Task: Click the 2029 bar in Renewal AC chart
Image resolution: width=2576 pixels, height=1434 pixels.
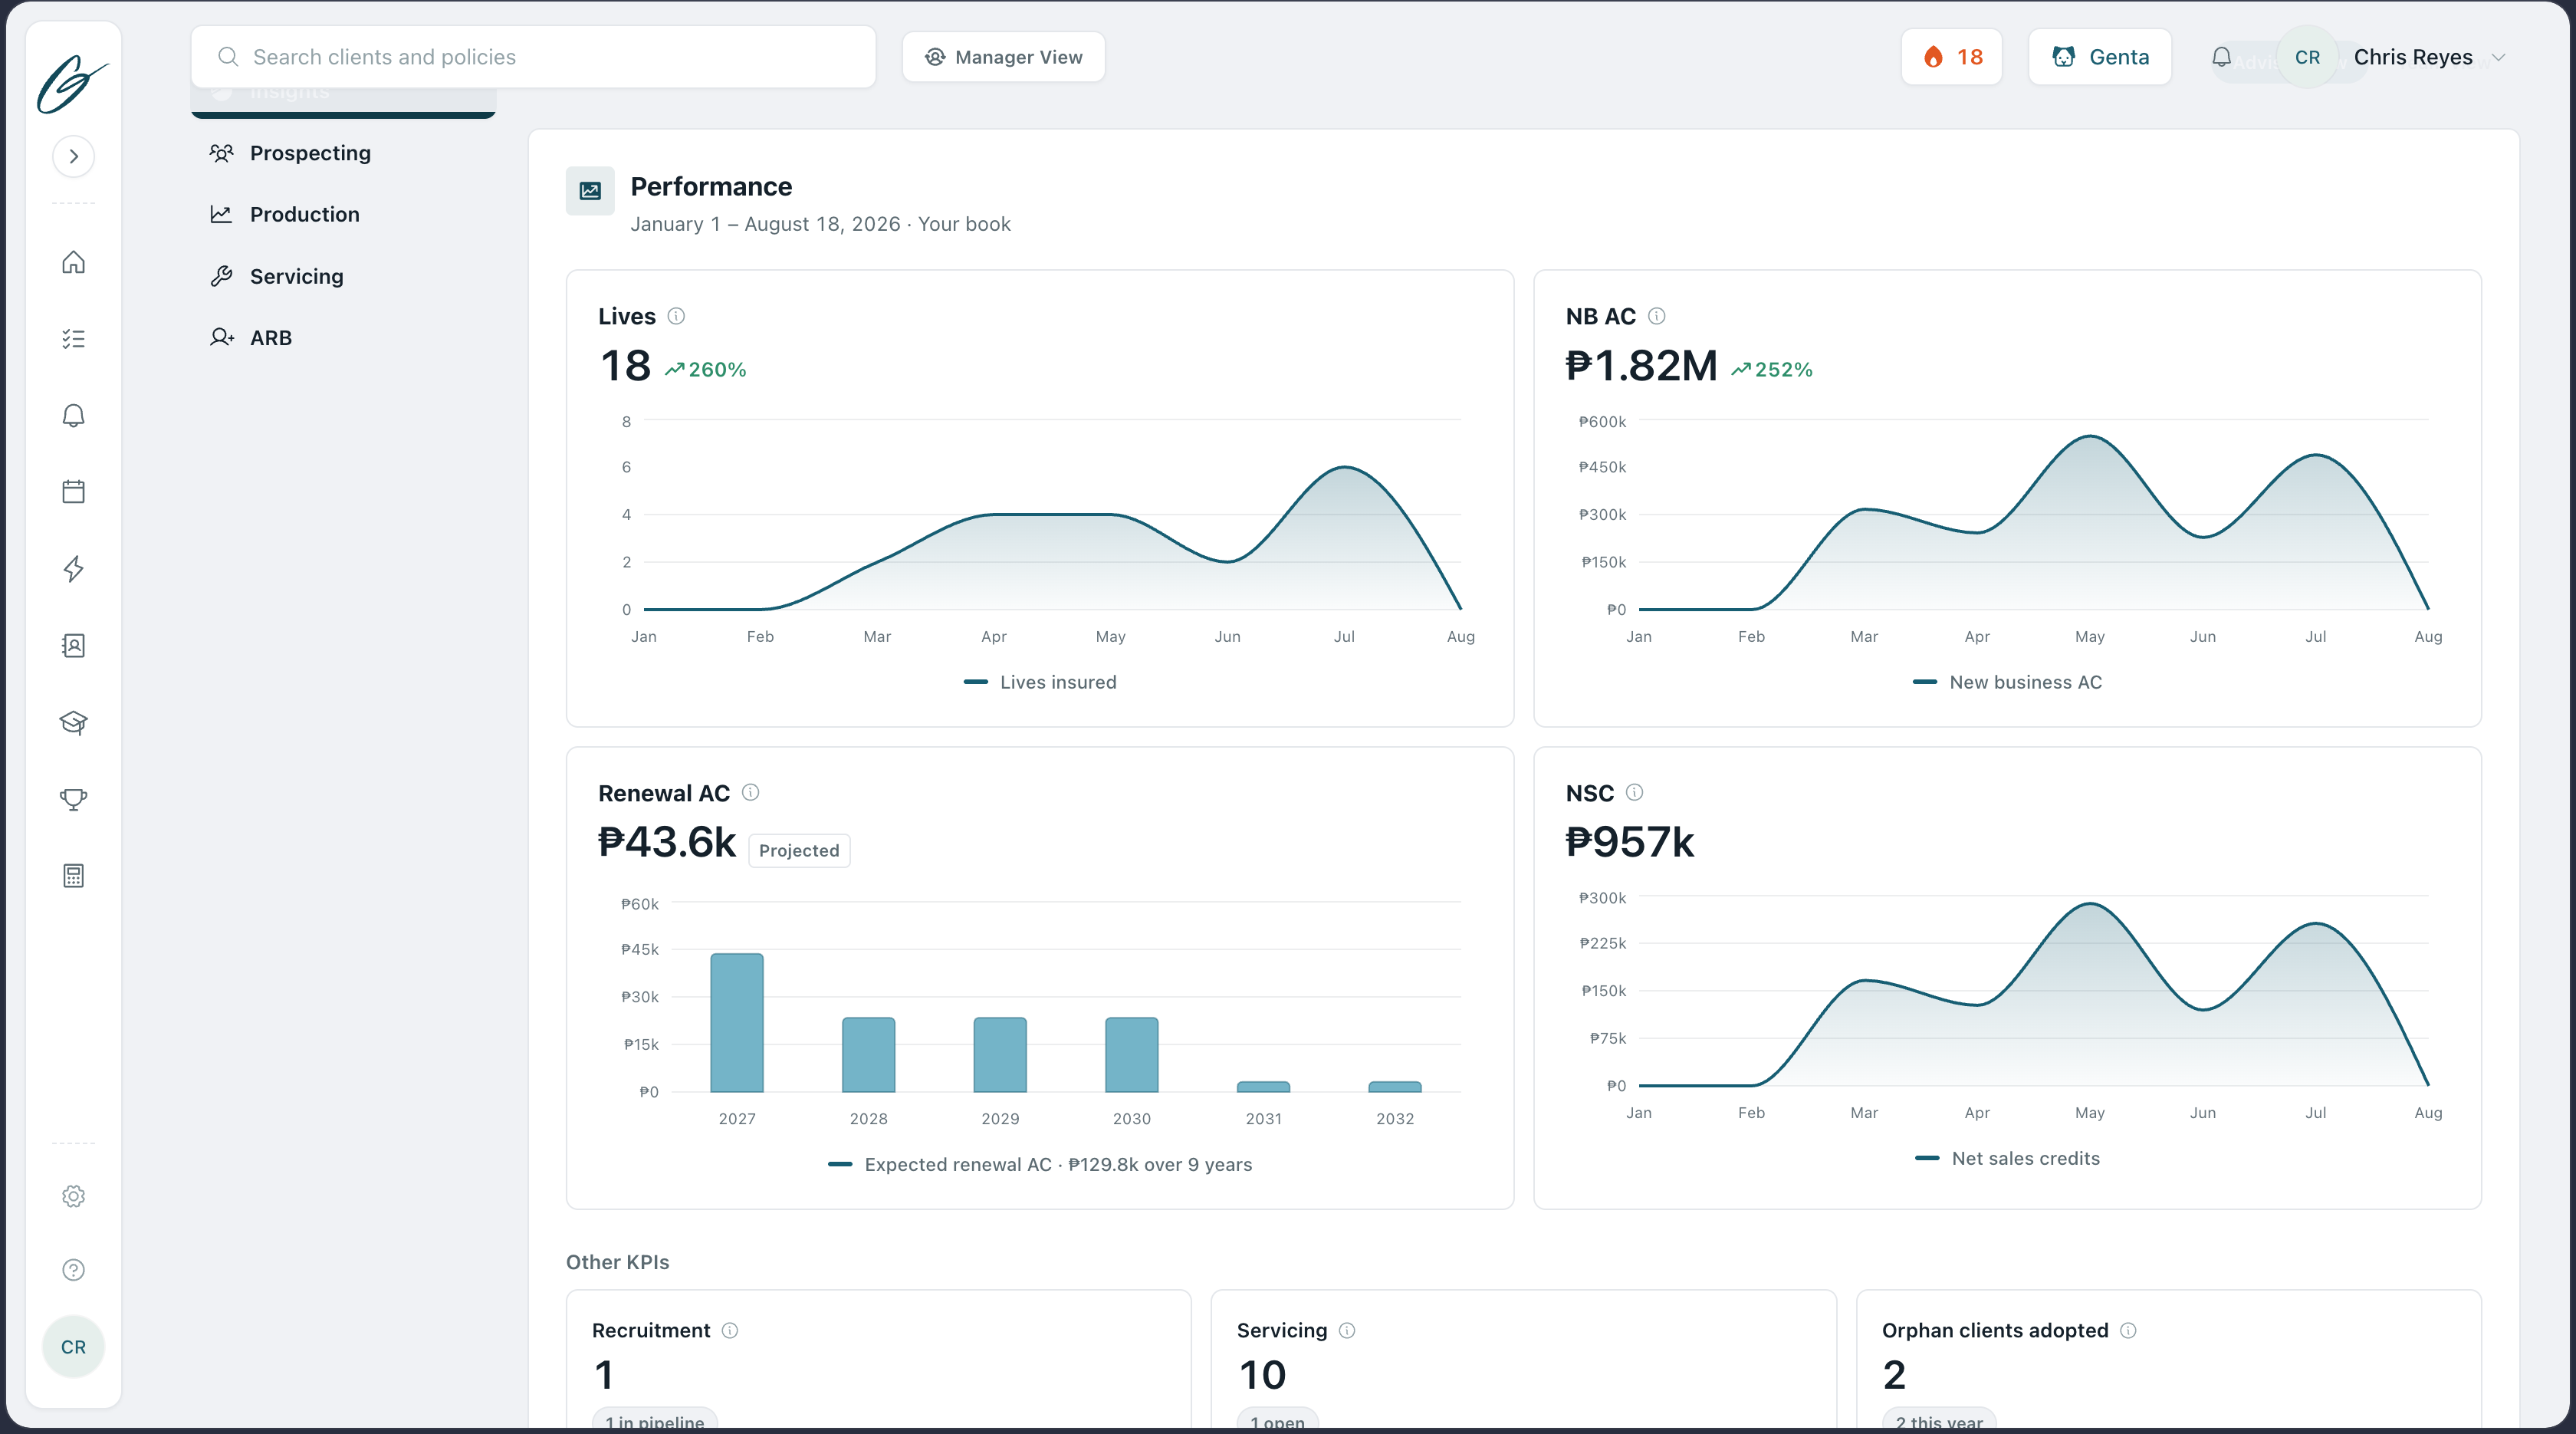Action: point(1000,1054)
